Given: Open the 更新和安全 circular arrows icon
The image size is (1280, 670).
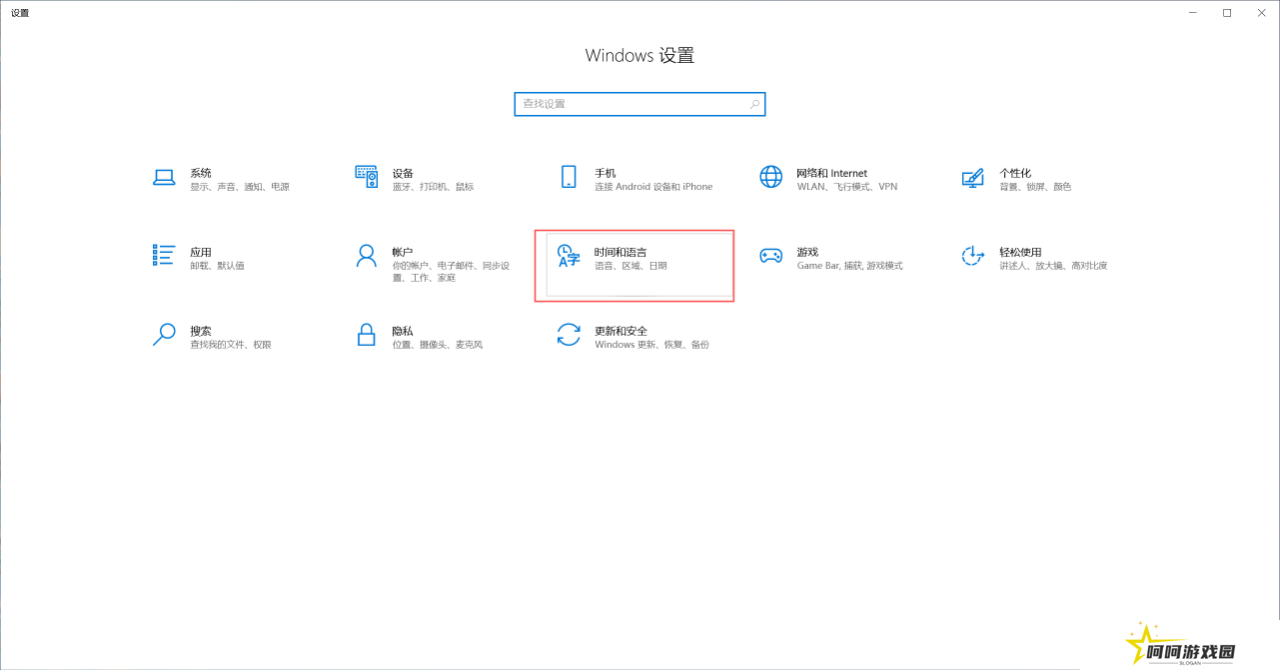Looking at the screenshot, I should coord(568,334).
